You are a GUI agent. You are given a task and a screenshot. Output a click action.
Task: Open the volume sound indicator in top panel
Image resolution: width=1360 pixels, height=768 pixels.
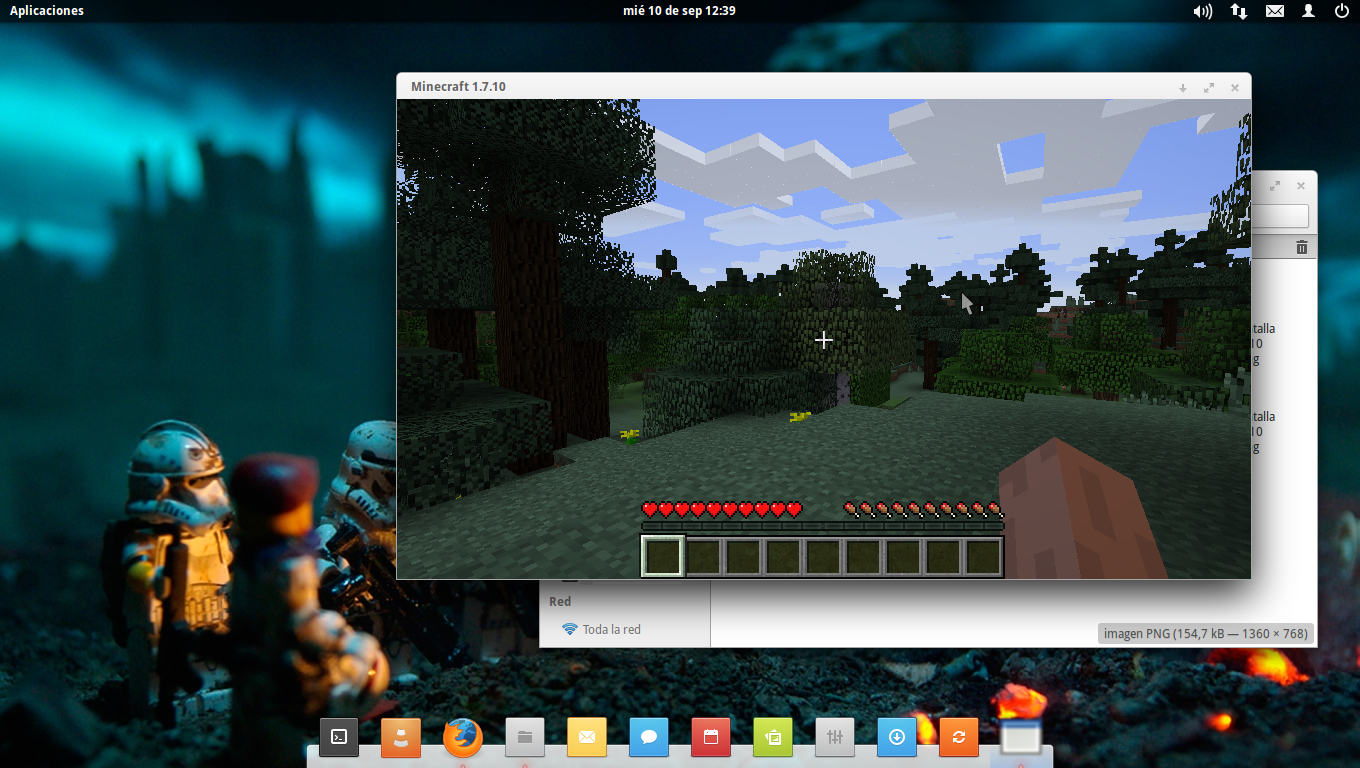pyautogui.click(x=1203, y=11)
